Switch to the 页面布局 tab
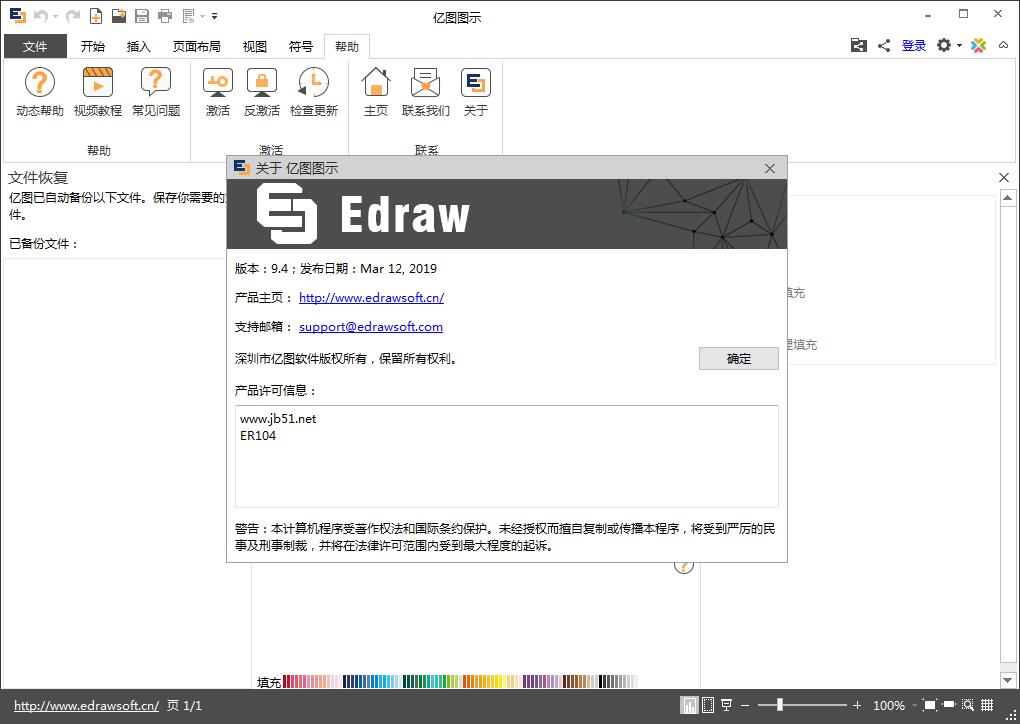This screenshot has width=1020, height=724. [196, 46]
